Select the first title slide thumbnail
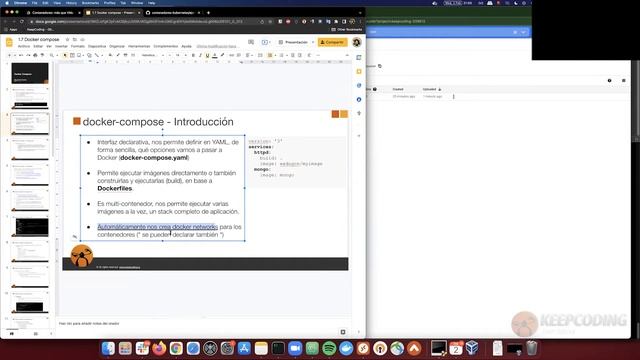Image resolution: width=640 pixels, height=360 pixels. tap(30, 73)
